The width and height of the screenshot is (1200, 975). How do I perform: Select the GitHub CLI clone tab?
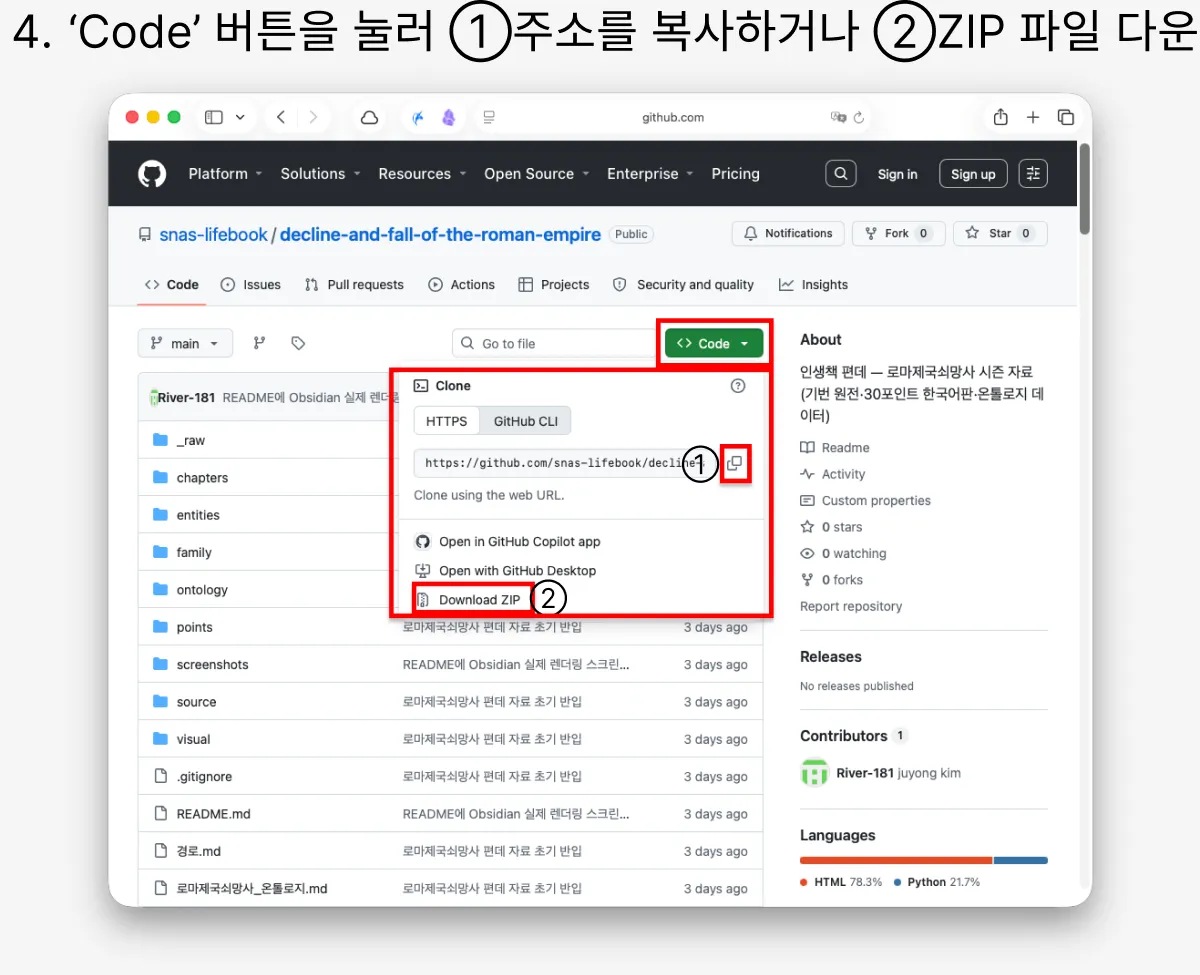526,421
